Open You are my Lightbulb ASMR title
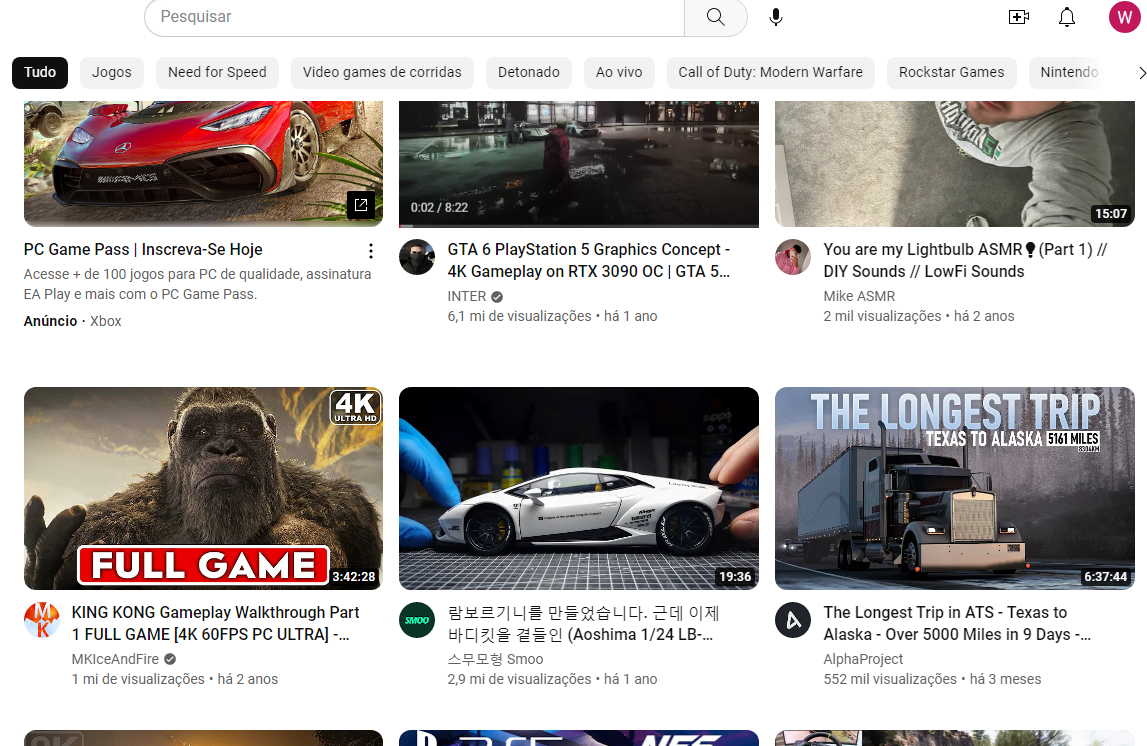Viewport: 1147px width, 746px height. [966, 260]
